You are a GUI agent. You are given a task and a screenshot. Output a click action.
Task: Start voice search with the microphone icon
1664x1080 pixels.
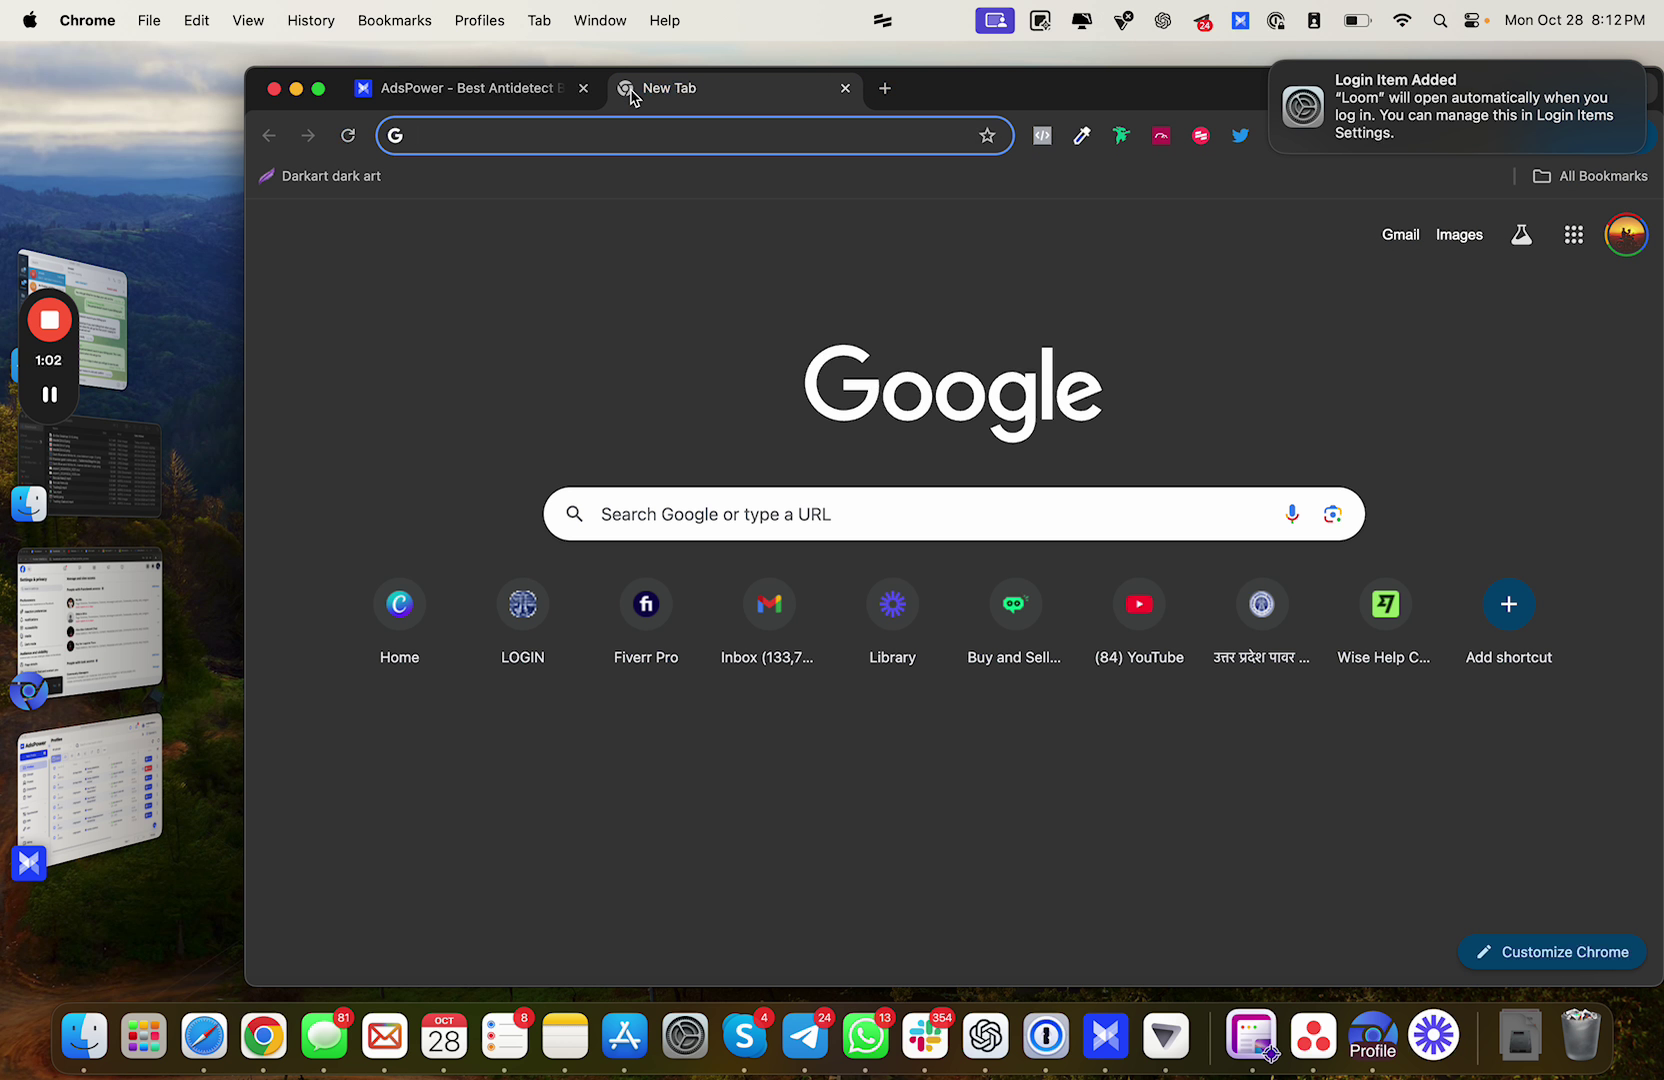click(x=1292, y=514)
